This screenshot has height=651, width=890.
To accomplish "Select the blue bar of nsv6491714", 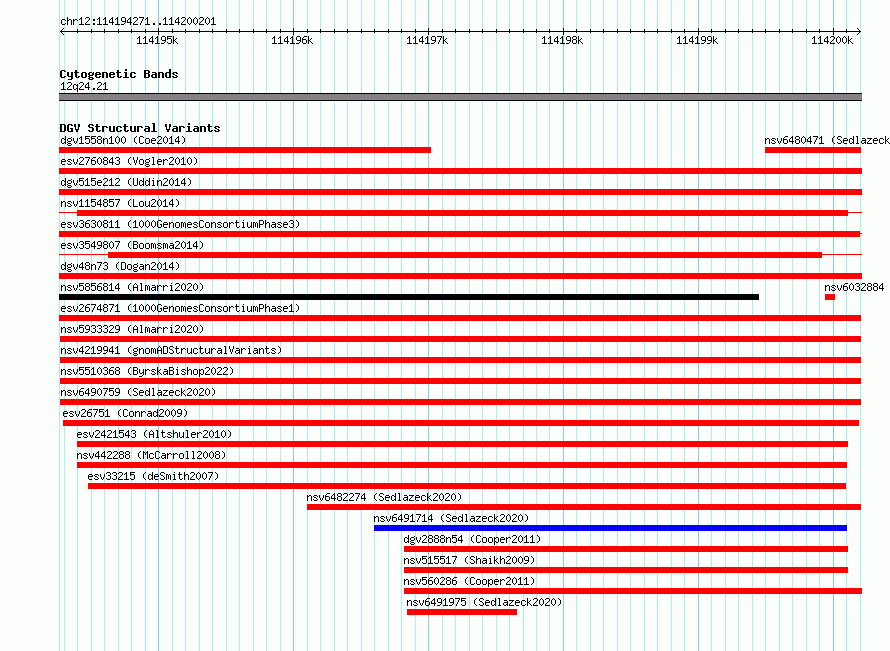I will [610, 528].
